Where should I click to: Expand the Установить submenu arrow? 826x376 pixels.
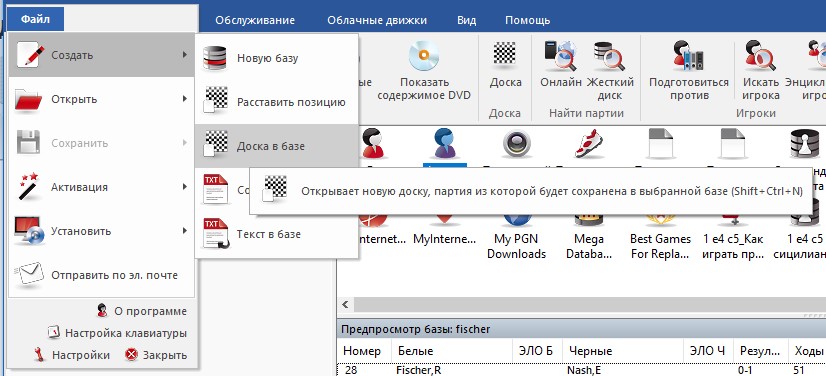(x=184, y=231)
